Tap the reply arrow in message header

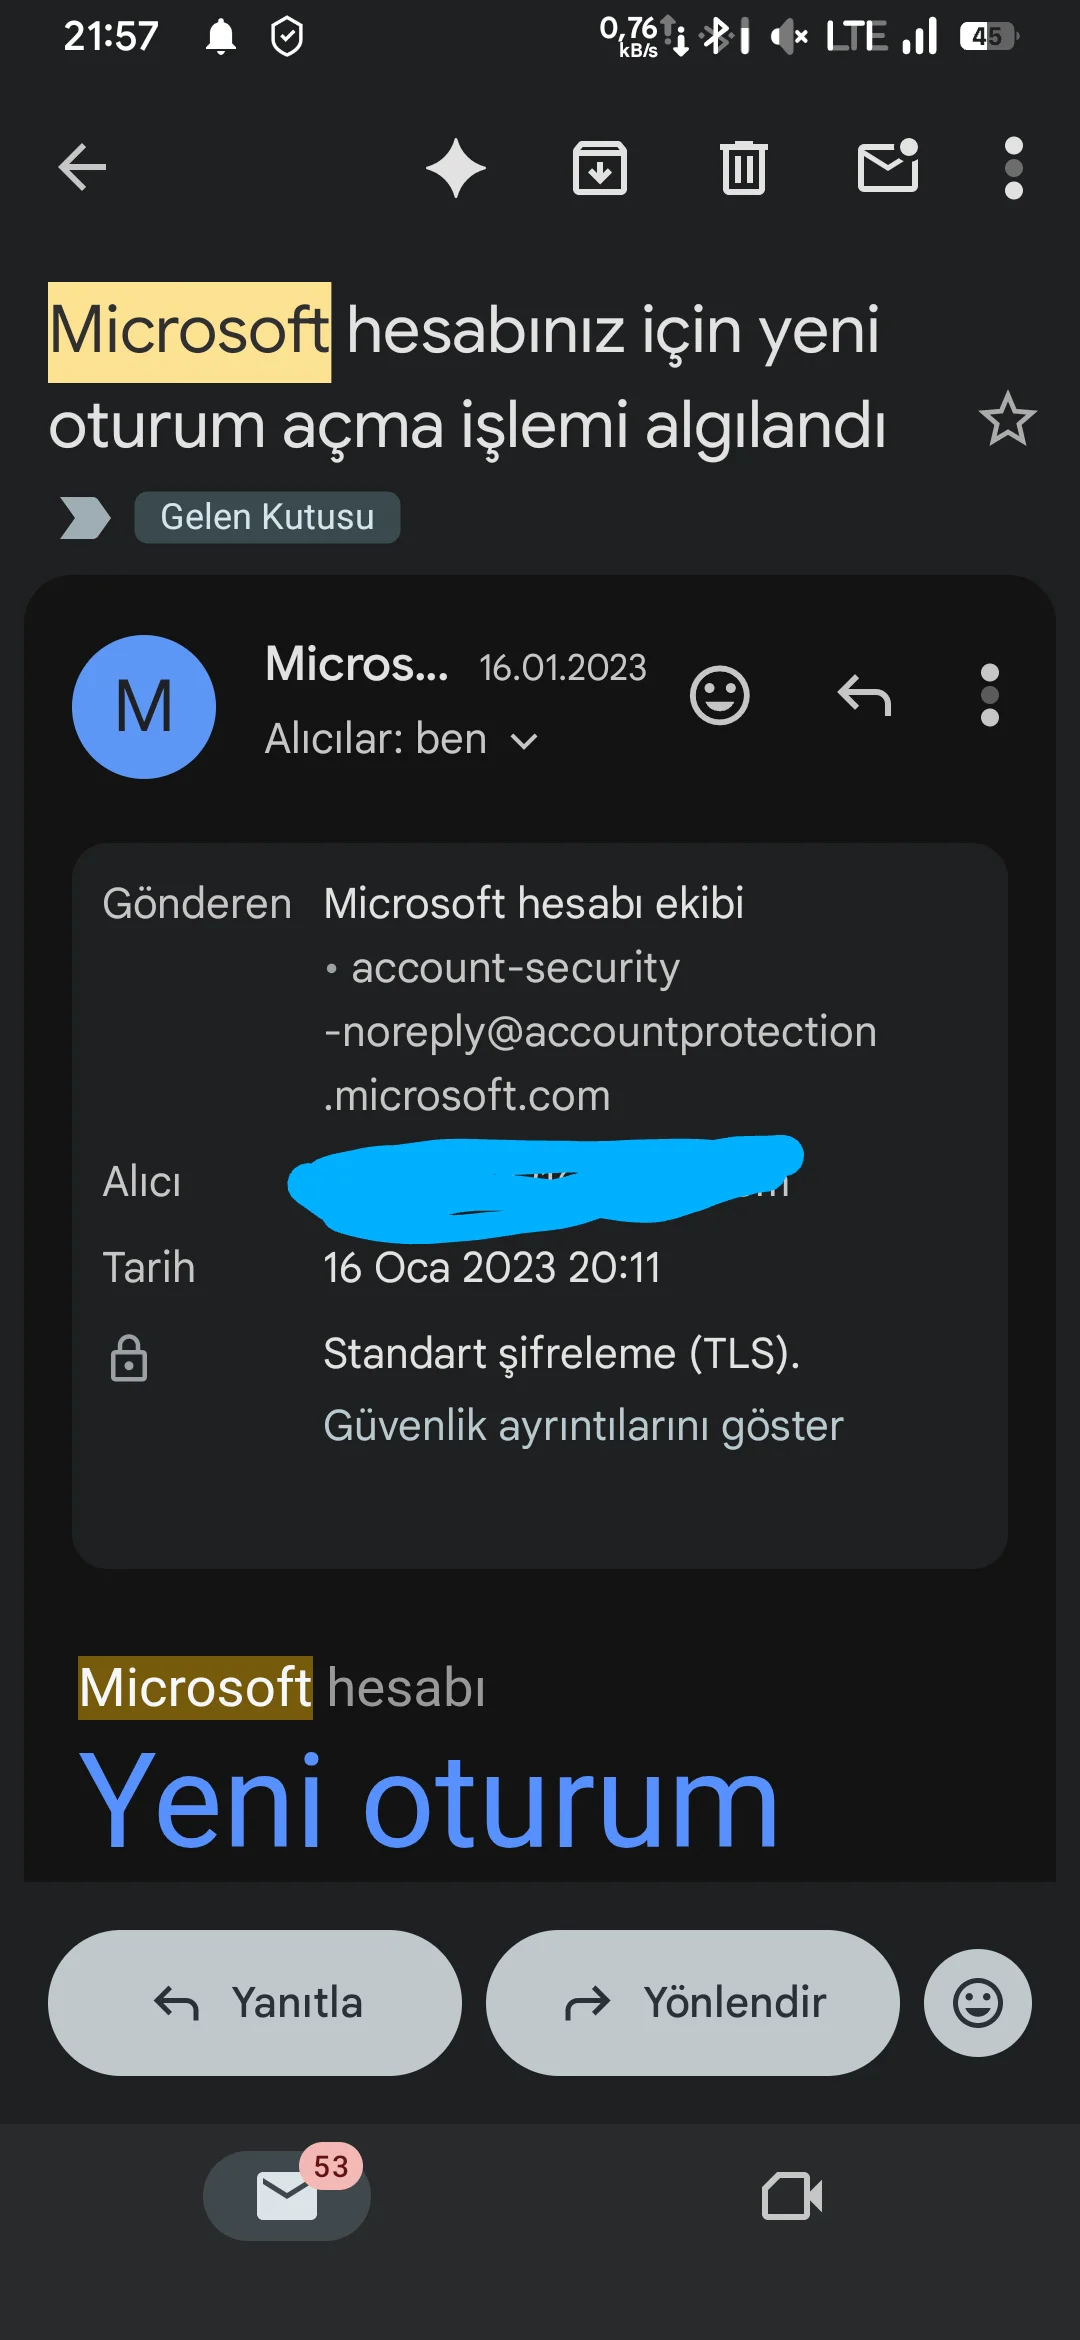coord(864,695)
